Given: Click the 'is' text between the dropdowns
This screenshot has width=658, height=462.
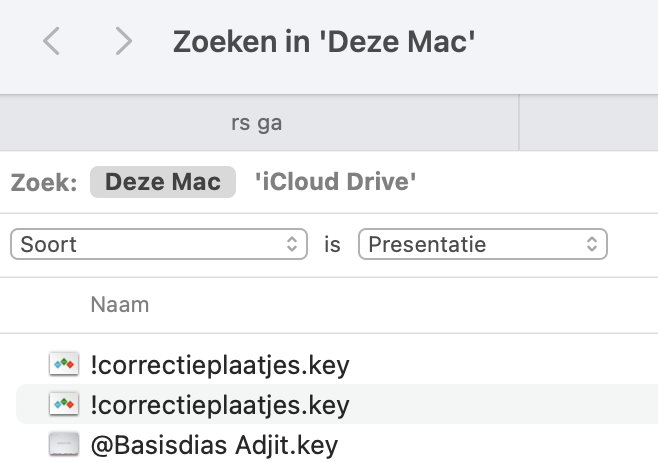Looking at the screenshot, I should tap(332, 244).
